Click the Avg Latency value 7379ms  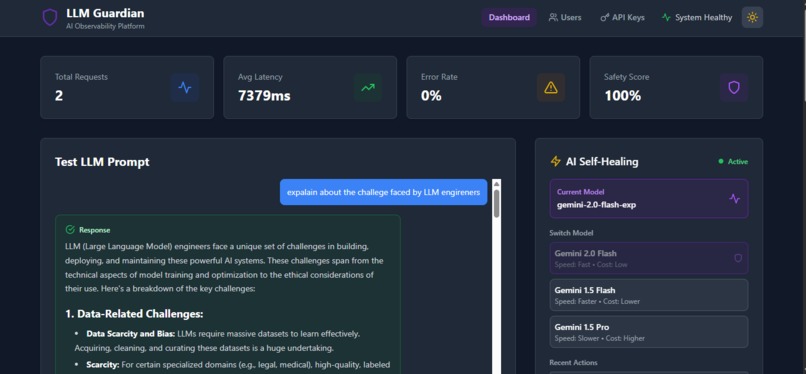point(264,96)
